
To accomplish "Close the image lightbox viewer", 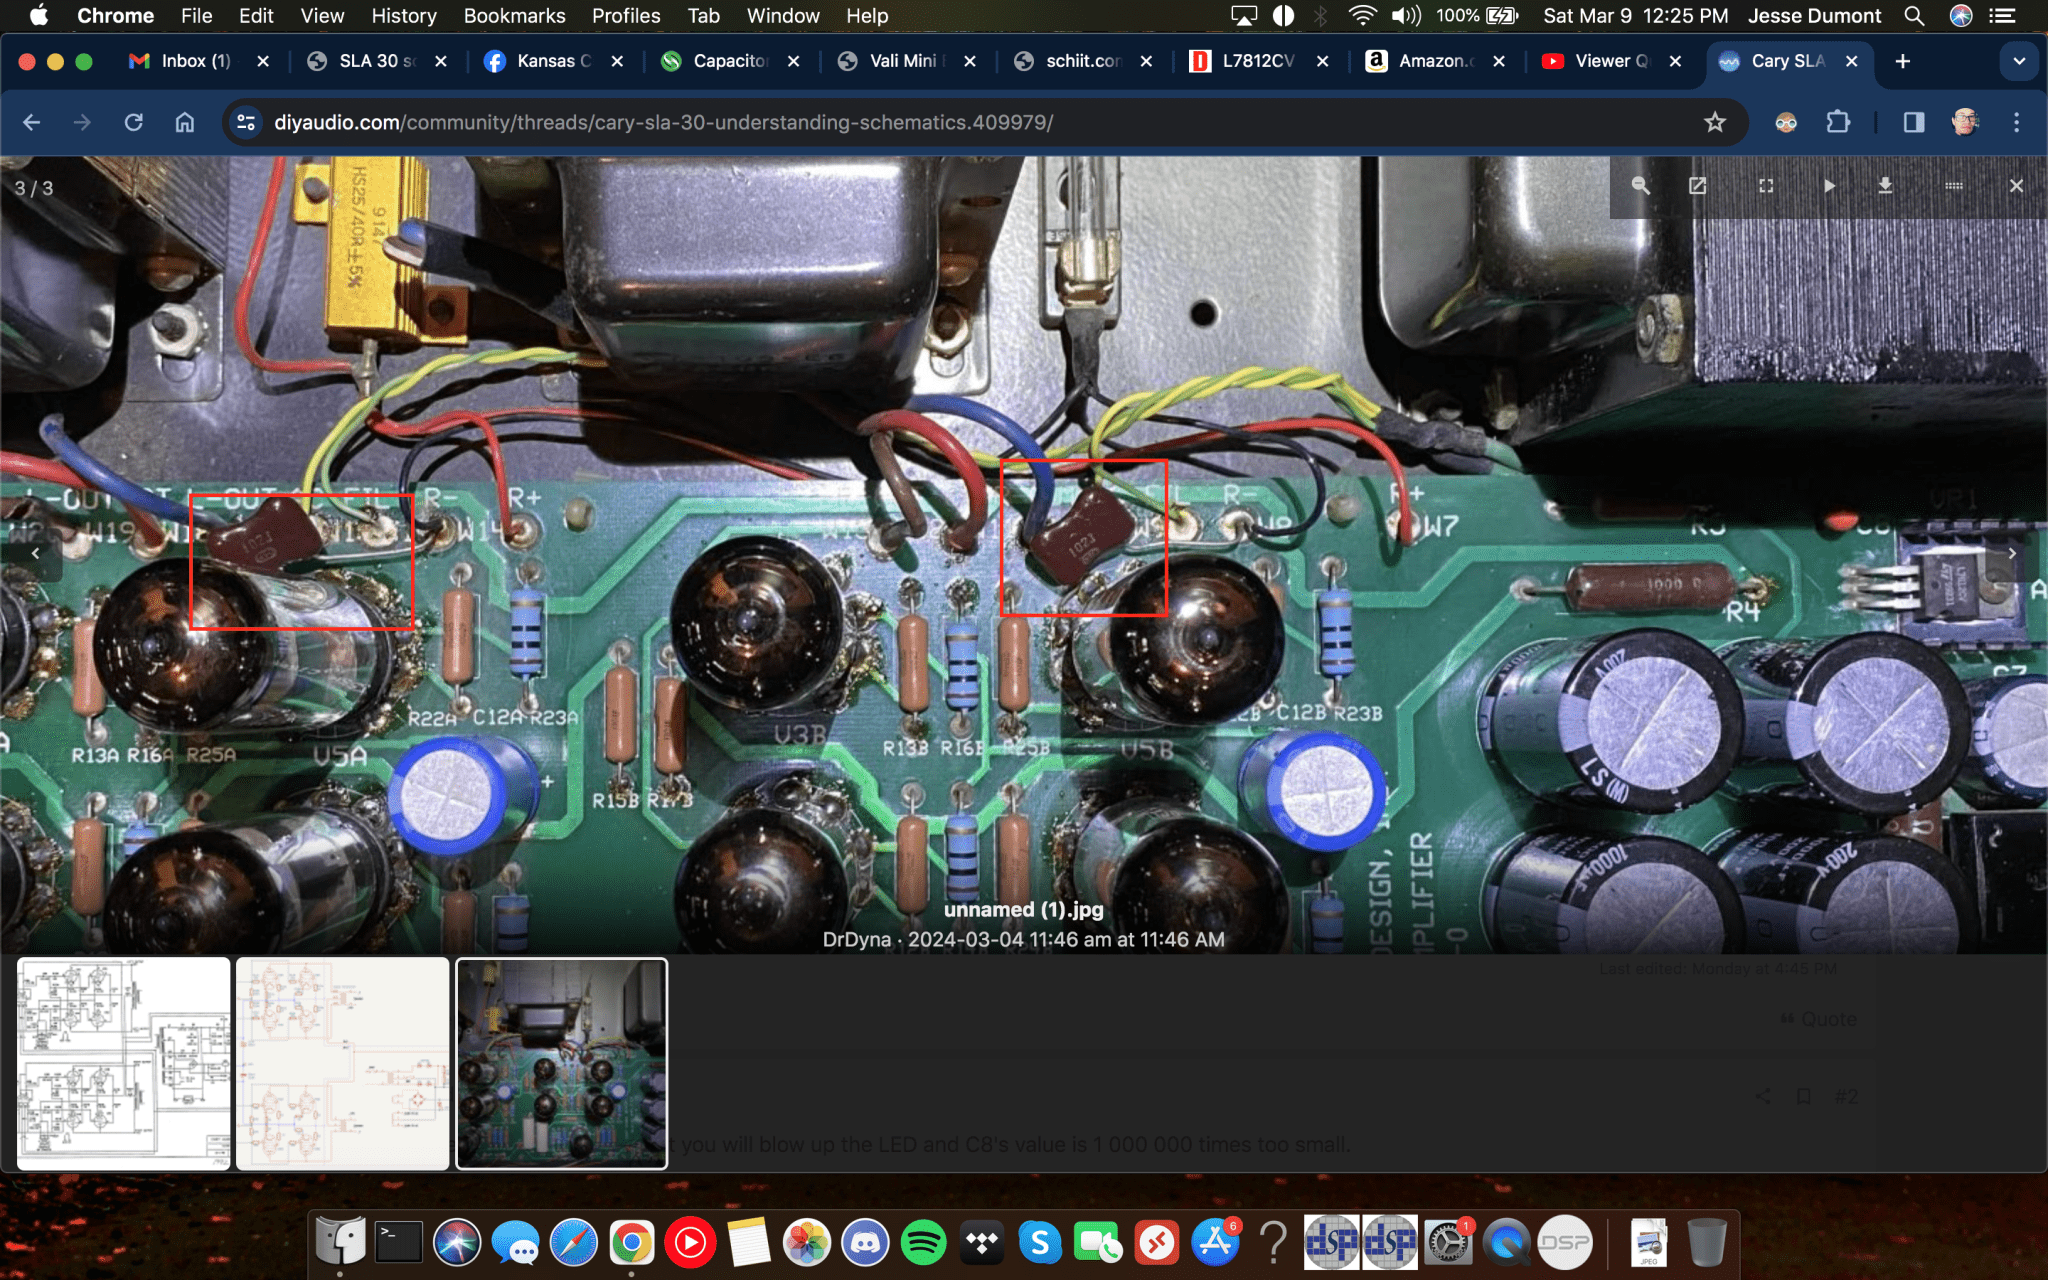I will (2016, 186).
